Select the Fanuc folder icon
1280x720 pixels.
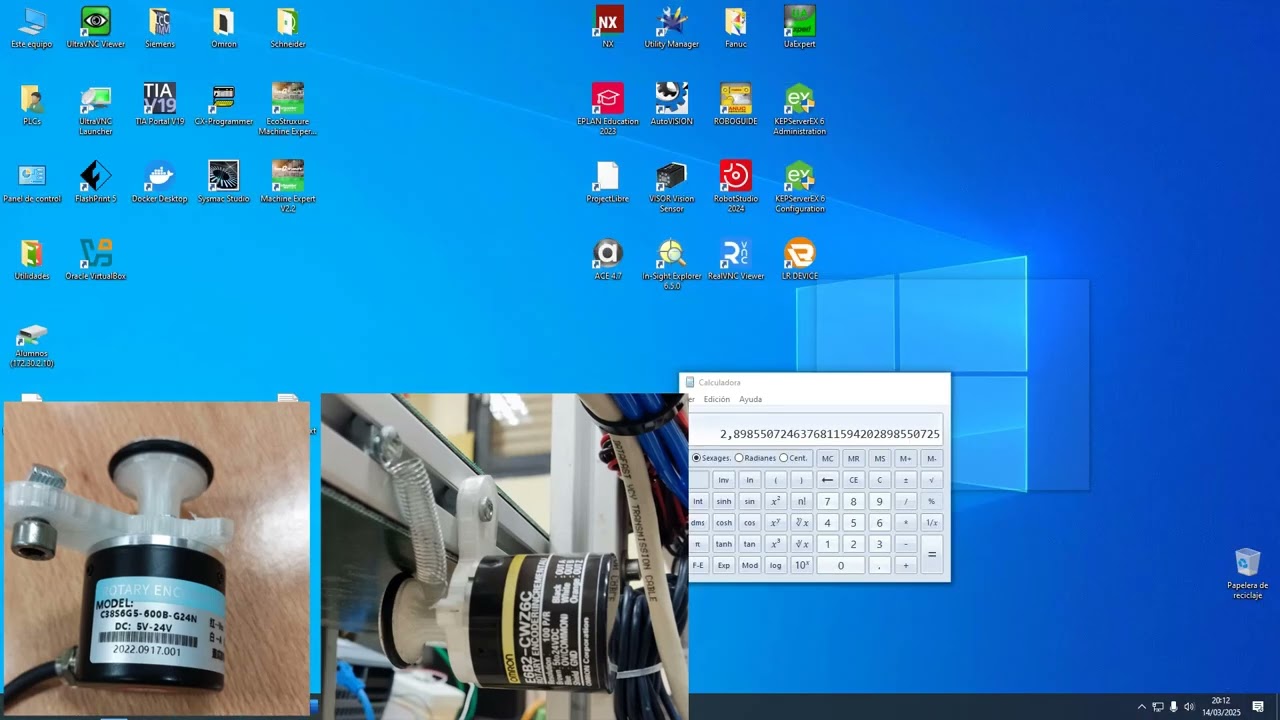coord(736,27)
